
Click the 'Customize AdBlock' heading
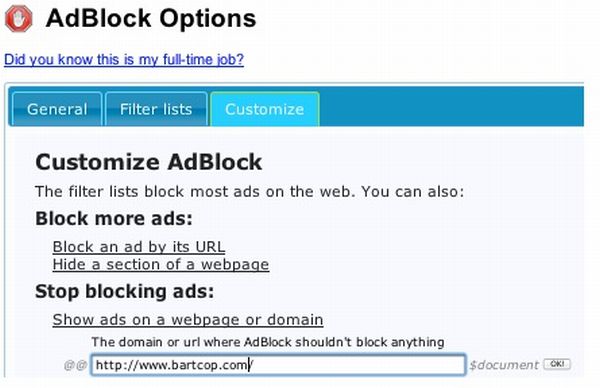point(148,162)
